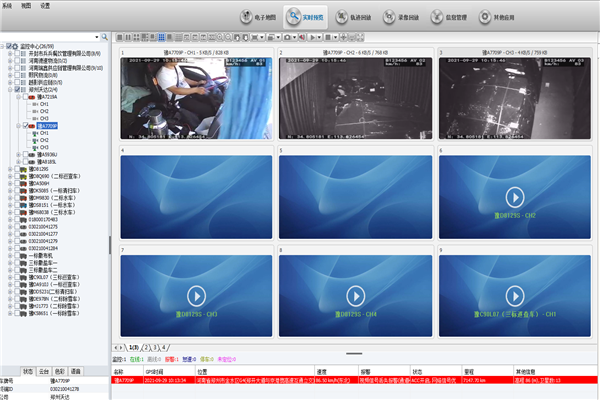
Task: Select the CH1 live video of 豫A7709P
Action: coord(194,95)
